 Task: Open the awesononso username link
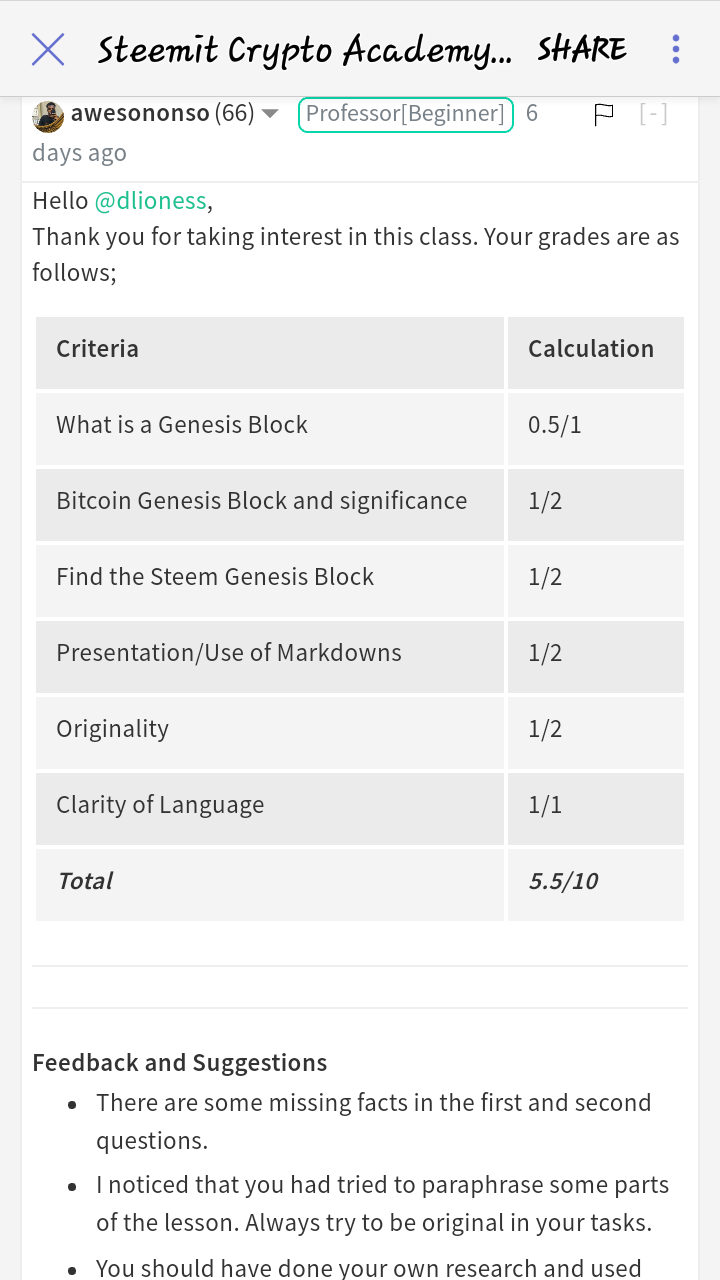point(140,114)
